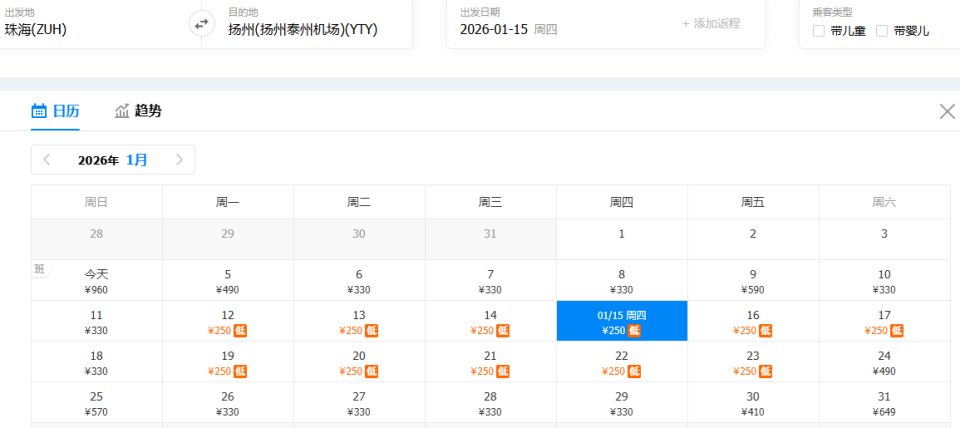Screen dimensions: 960x428
Task: Select January 22 low-price date
Action: (x=622, y=362)
